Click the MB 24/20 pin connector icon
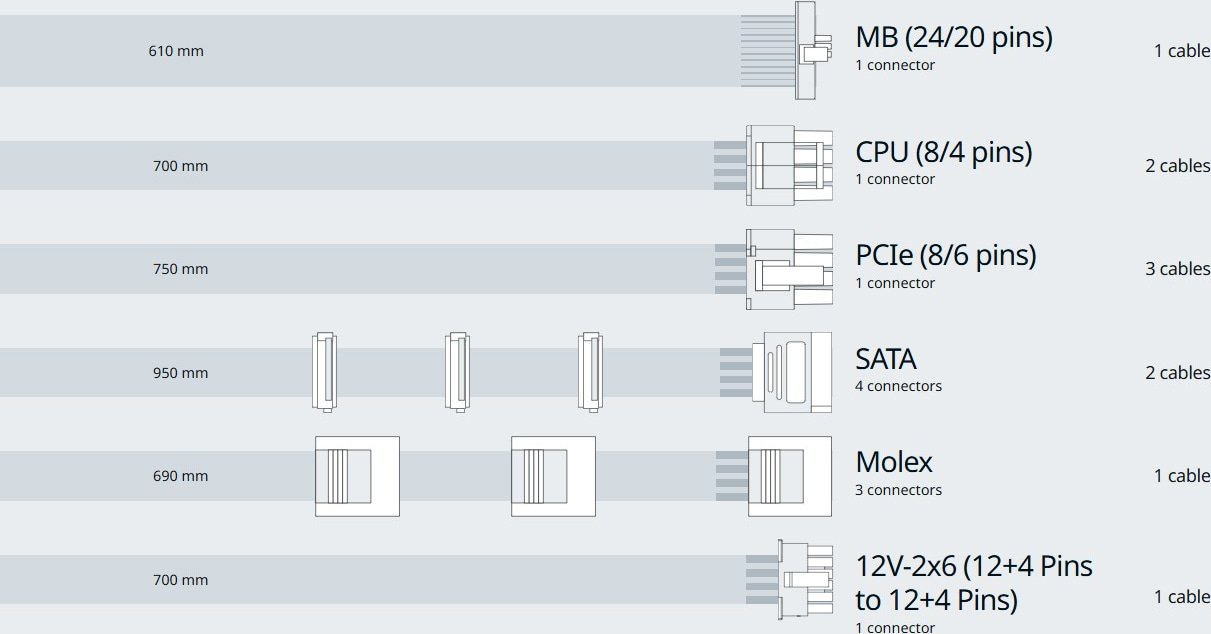1211x634 pixels. point(787,50)
